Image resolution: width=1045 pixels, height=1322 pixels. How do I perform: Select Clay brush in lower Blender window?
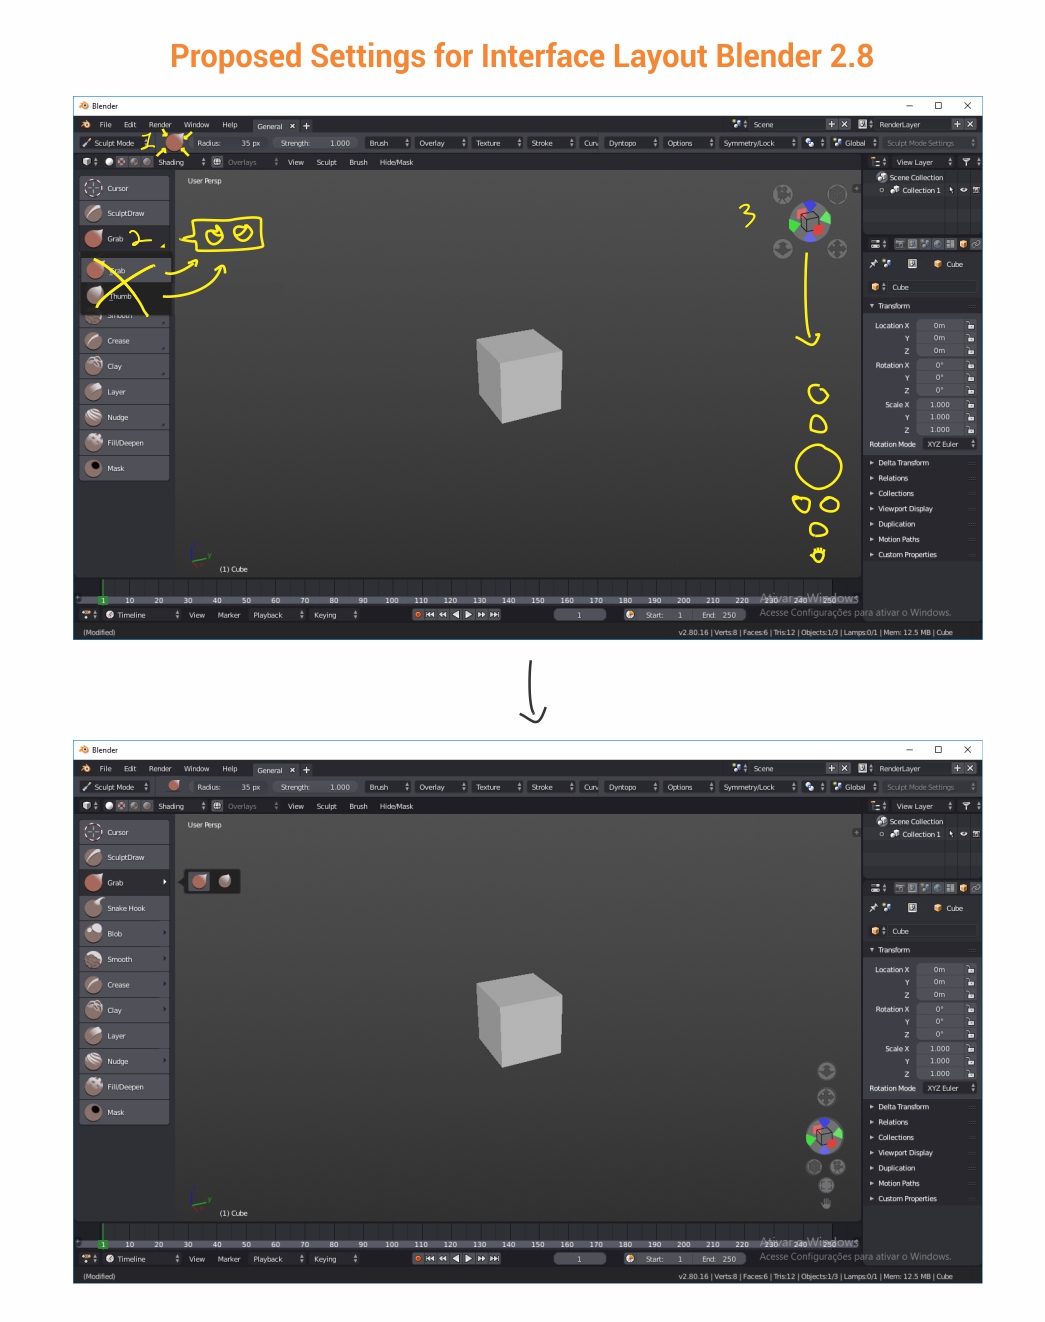point(124,1010)
